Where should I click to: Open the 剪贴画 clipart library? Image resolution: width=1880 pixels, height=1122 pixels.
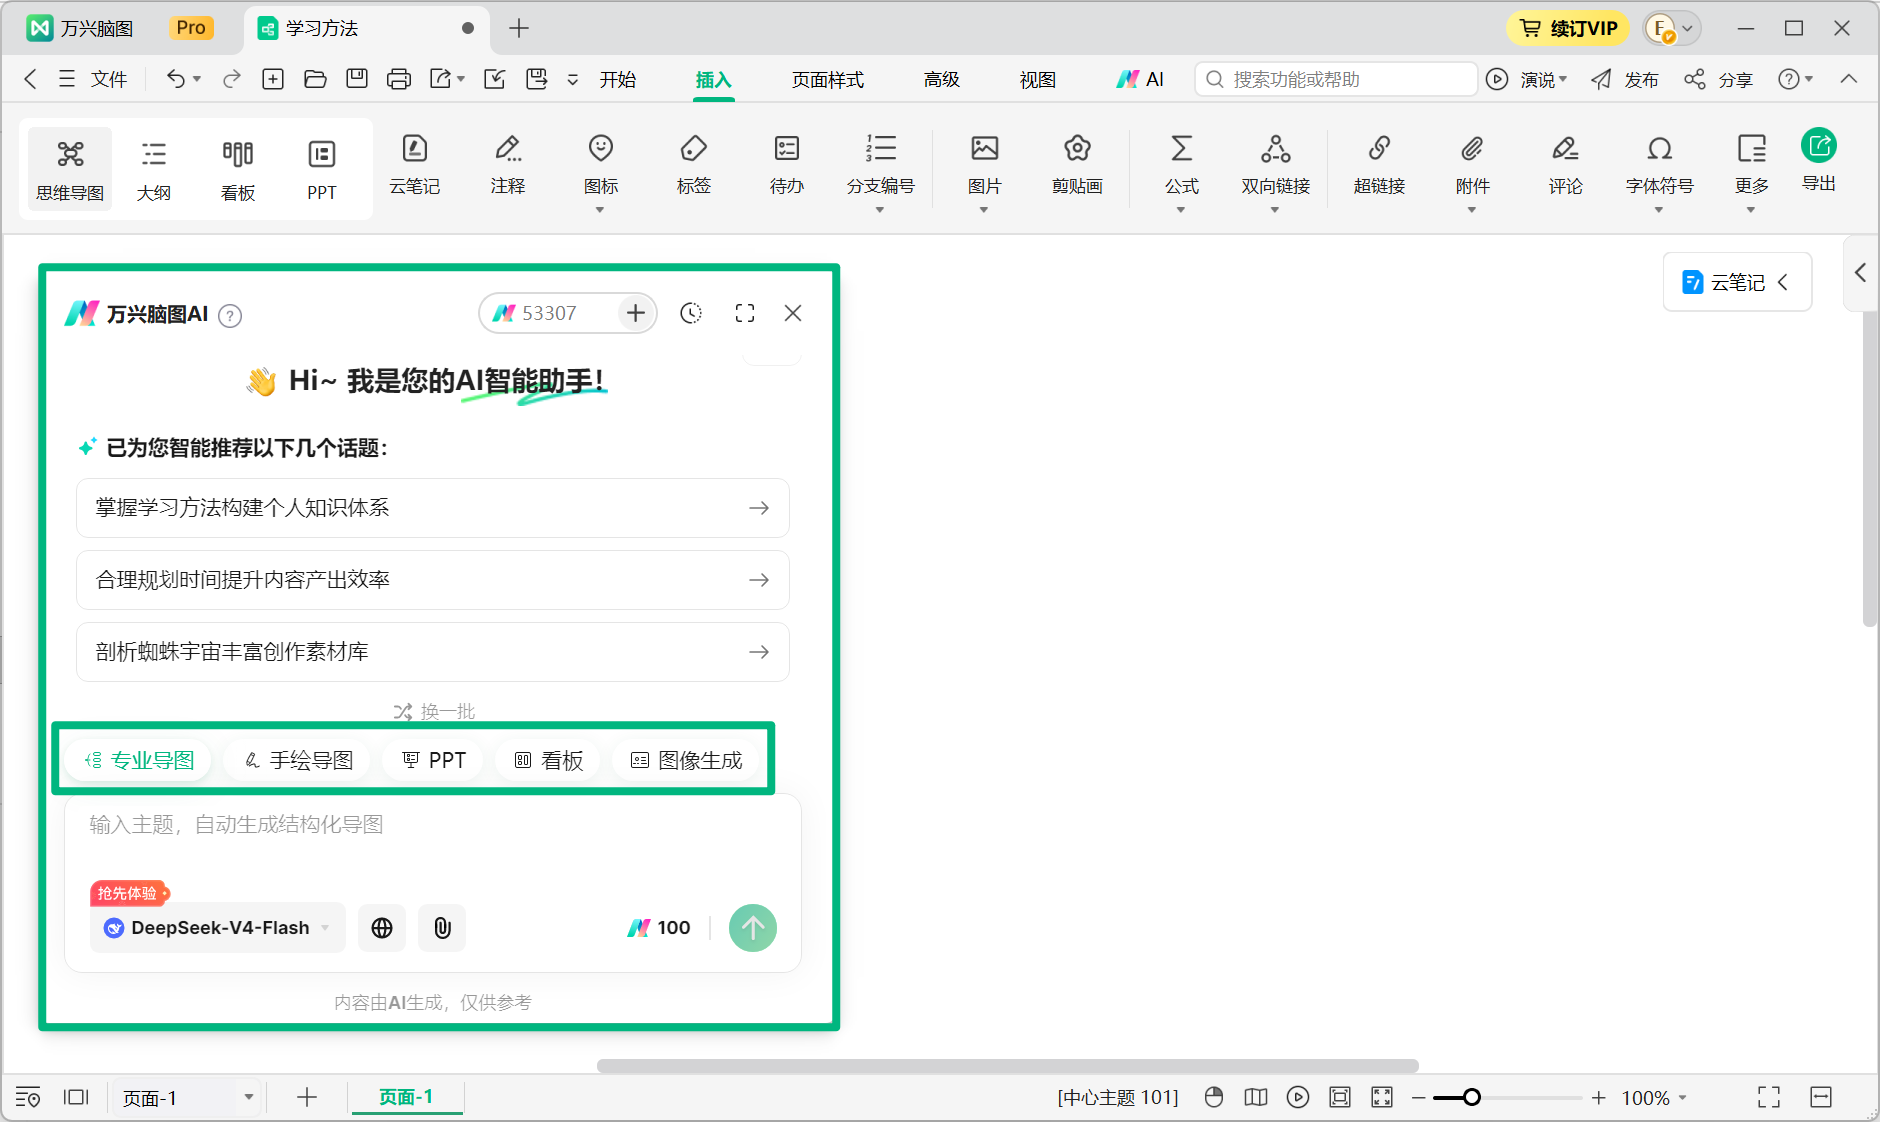click(1077, 166)
